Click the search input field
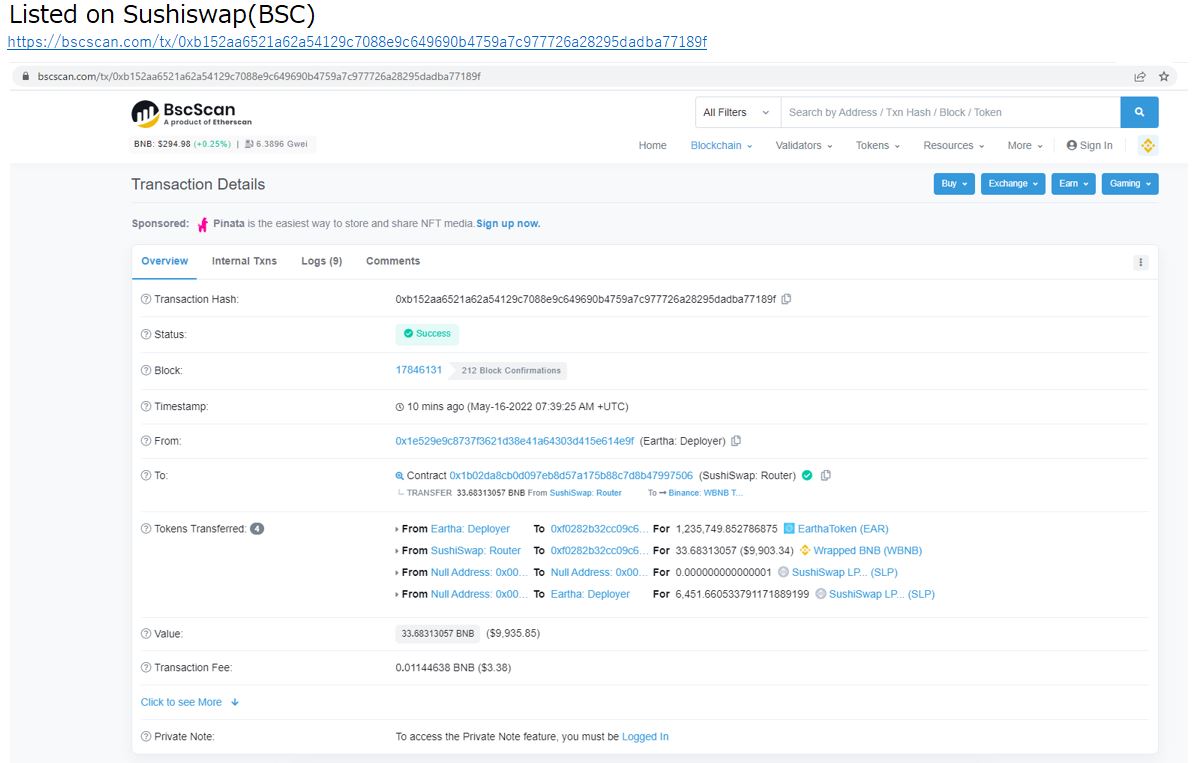 coord(950,112)
